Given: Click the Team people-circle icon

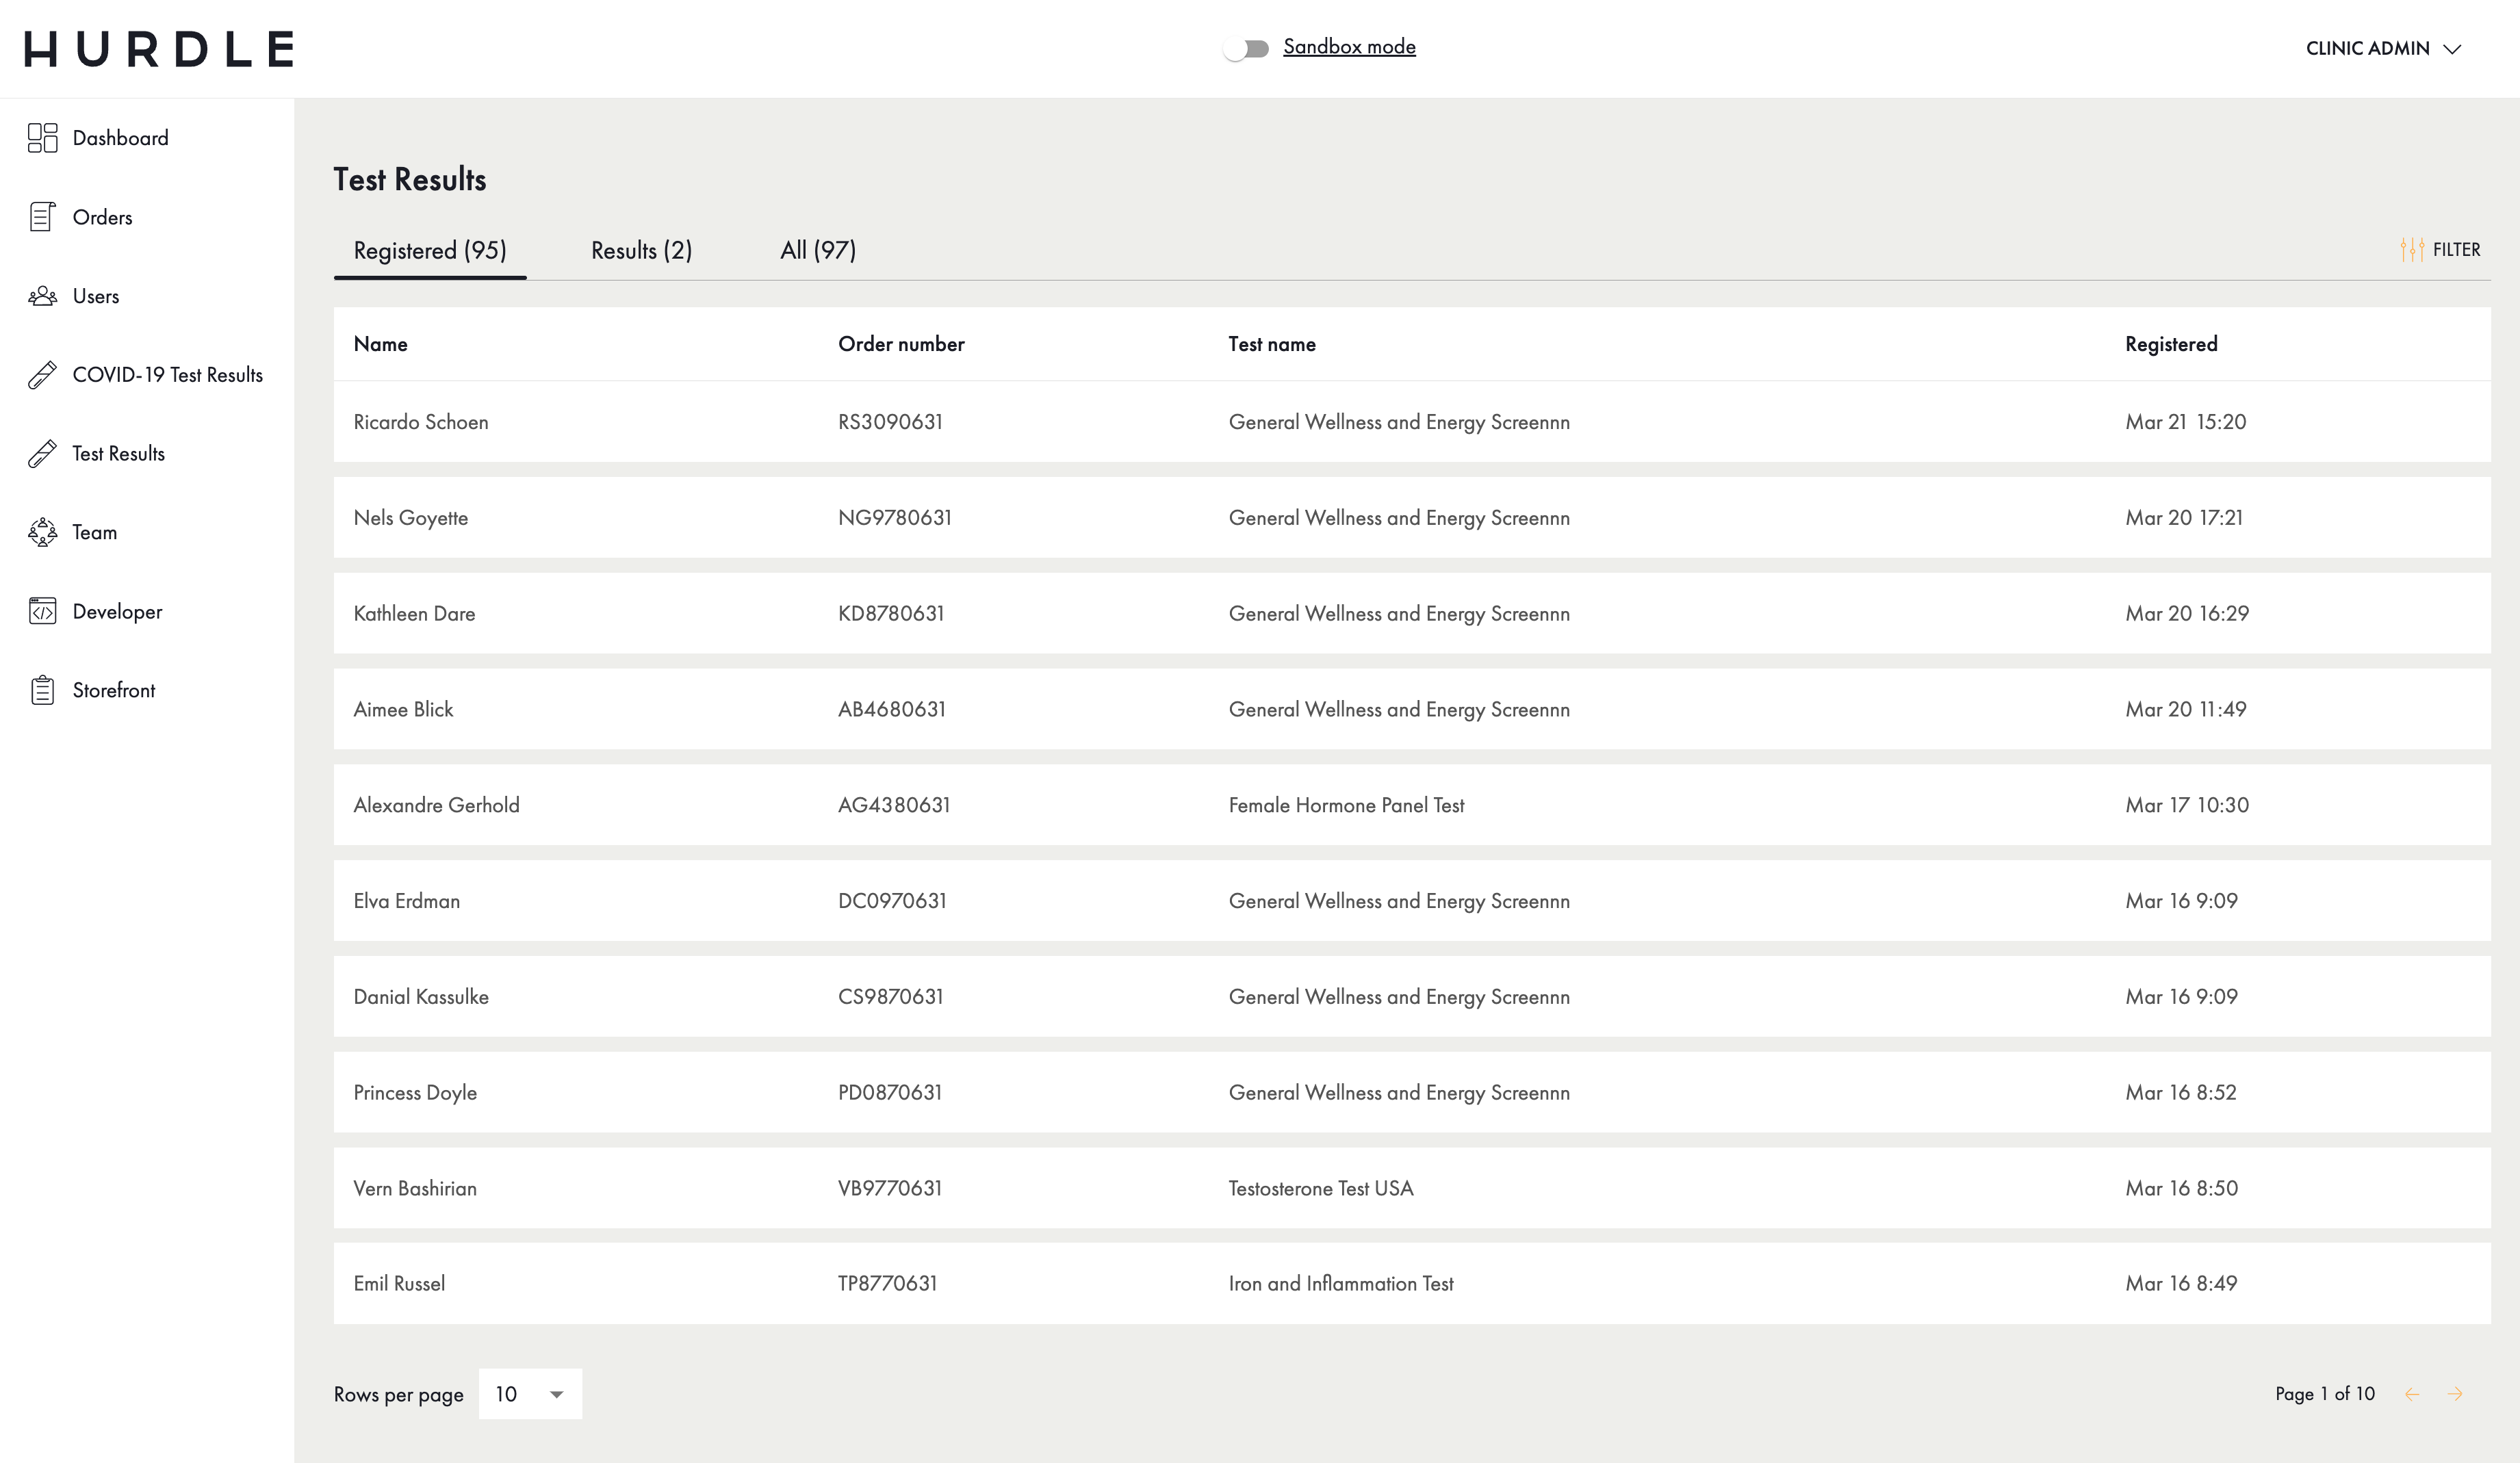Looking at the screenshot, I should [42, 532].
